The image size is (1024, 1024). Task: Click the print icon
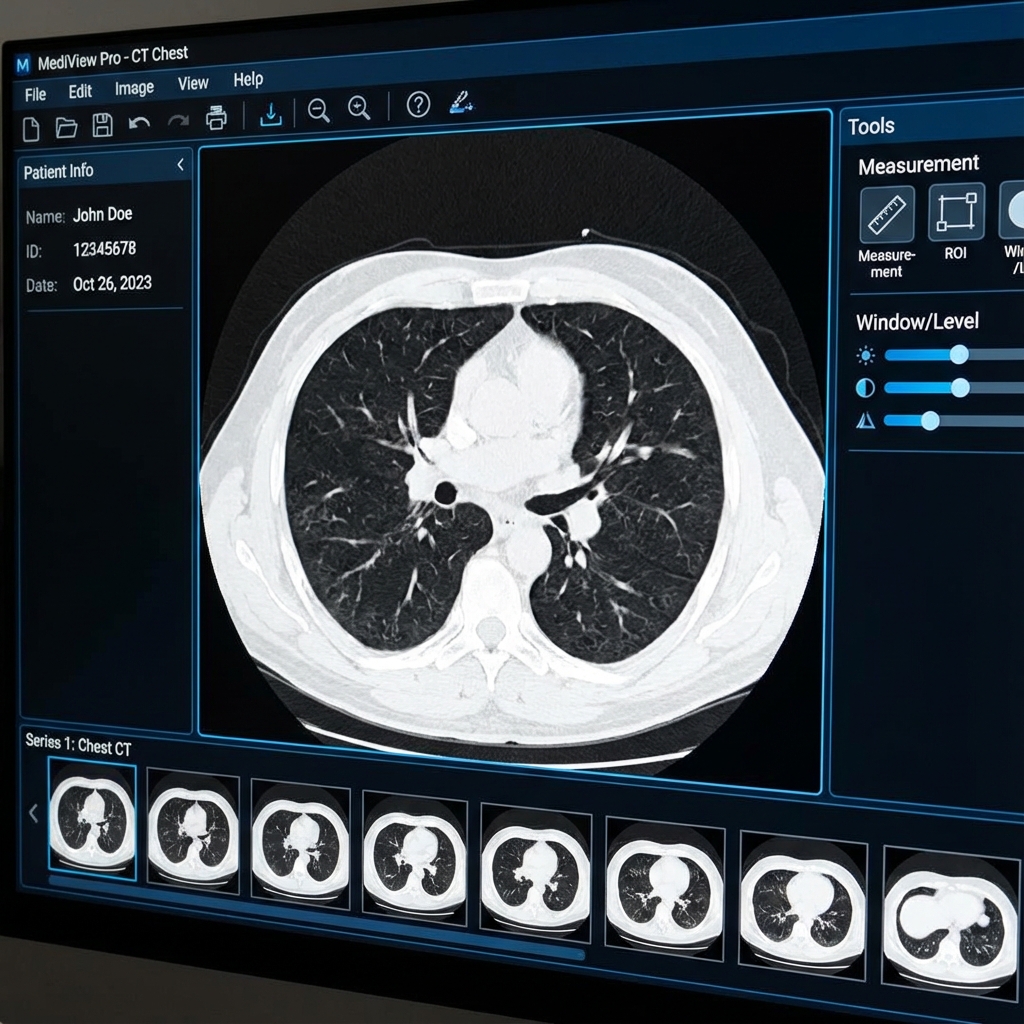tap(215, 116)
